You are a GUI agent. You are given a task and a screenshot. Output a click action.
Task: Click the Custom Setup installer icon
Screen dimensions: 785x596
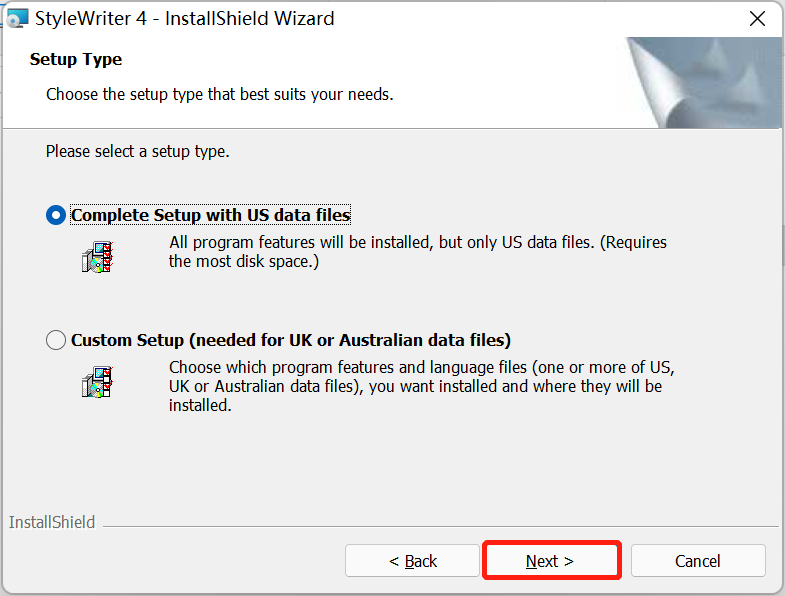(97, 381)
